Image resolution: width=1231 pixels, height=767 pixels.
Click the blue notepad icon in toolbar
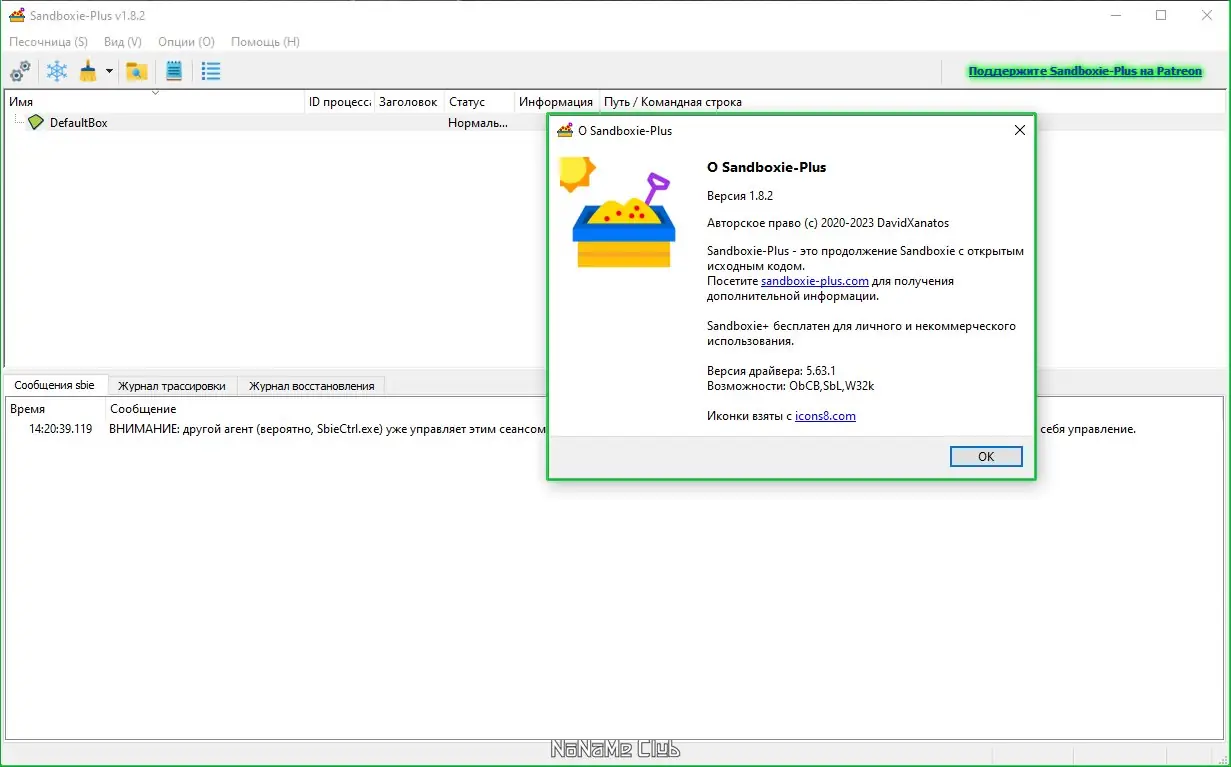tap(174, 71)
